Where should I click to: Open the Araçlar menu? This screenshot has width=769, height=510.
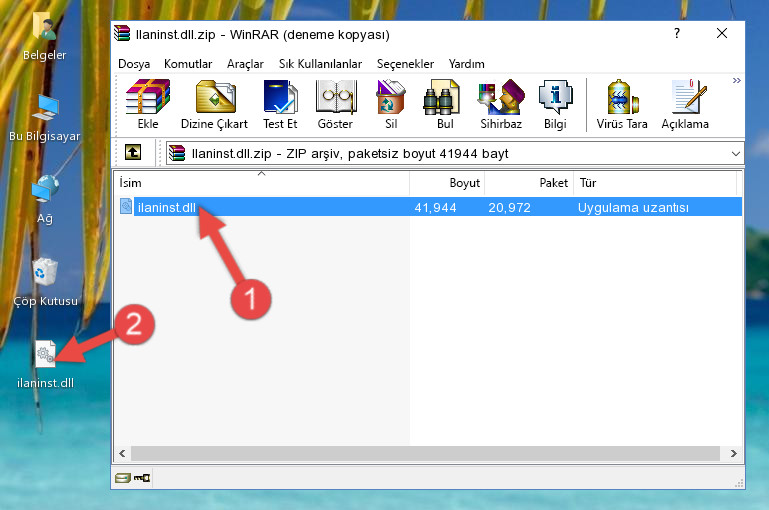pos(245,64)
